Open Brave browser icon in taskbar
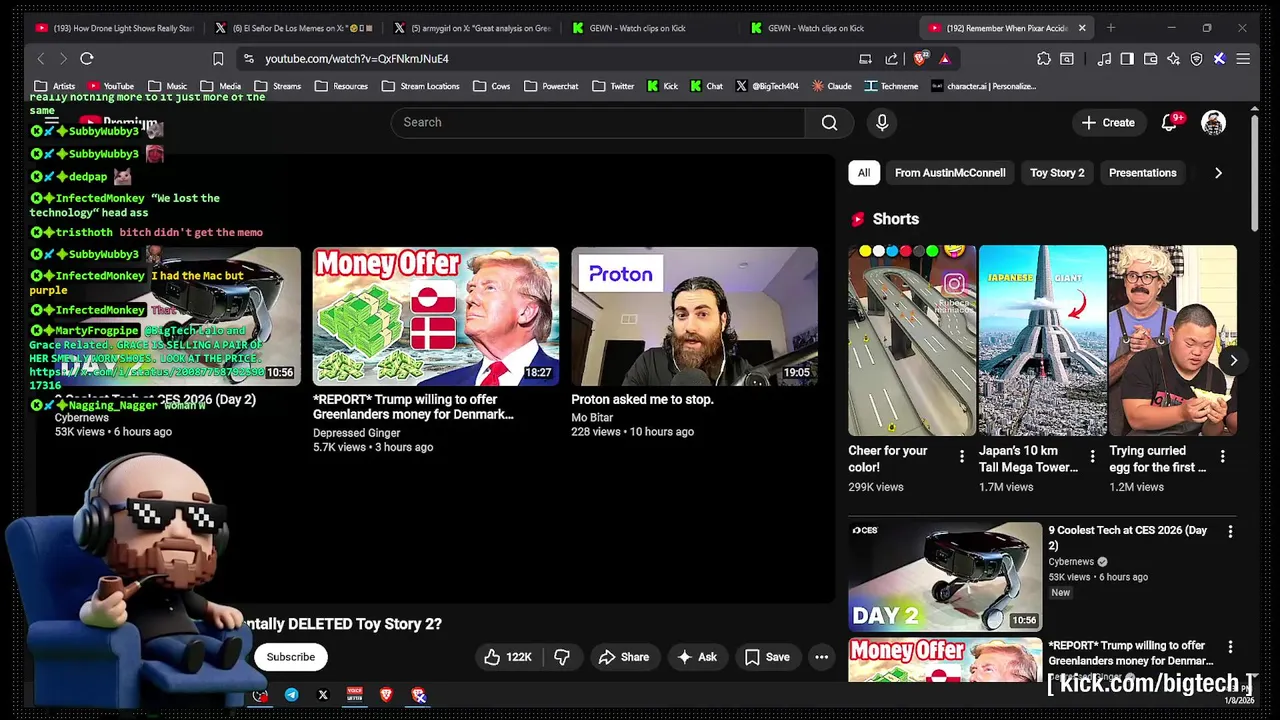This screenshot has width=1280, height=720. tap(386, 695)
